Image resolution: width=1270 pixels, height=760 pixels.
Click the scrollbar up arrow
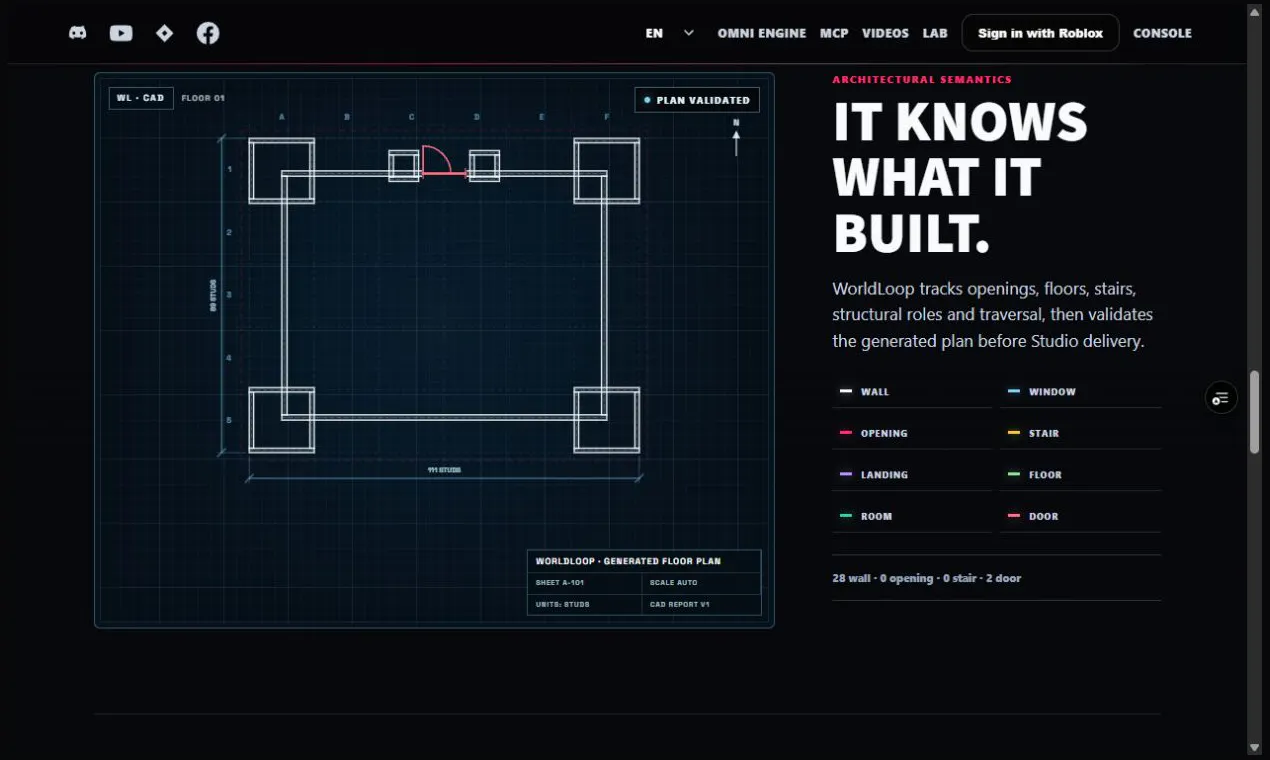pyautogui.click(x=1254, y=10)
